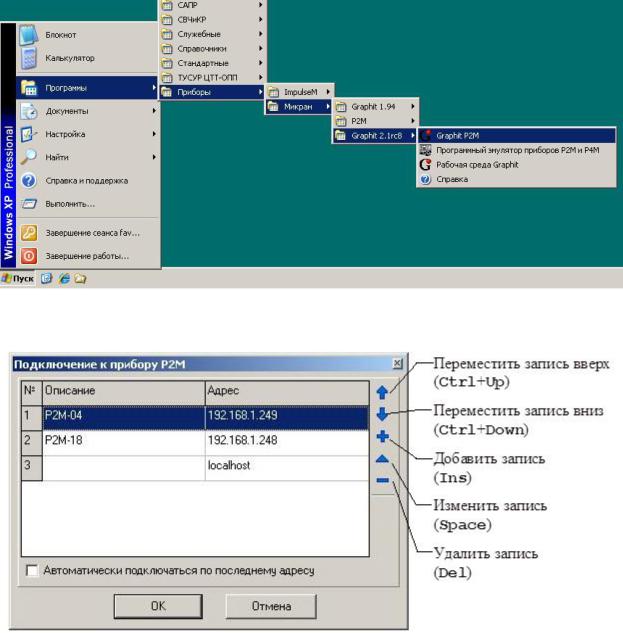The image size is (623, 633).
Task: Click the Калькулятор calculator icon
Action: tap(29, 58)
